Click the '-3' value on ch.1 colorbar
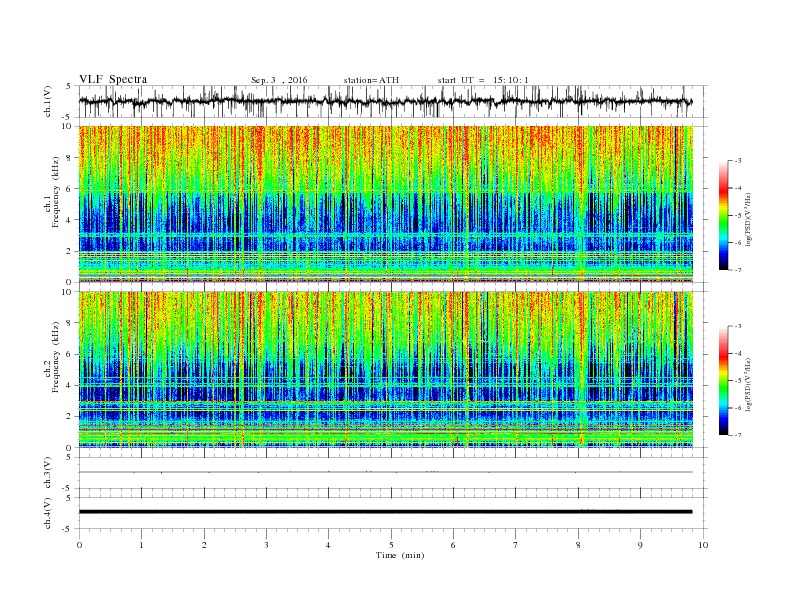The width and height of the screenshot is (792, 612). tap(738, 161)
